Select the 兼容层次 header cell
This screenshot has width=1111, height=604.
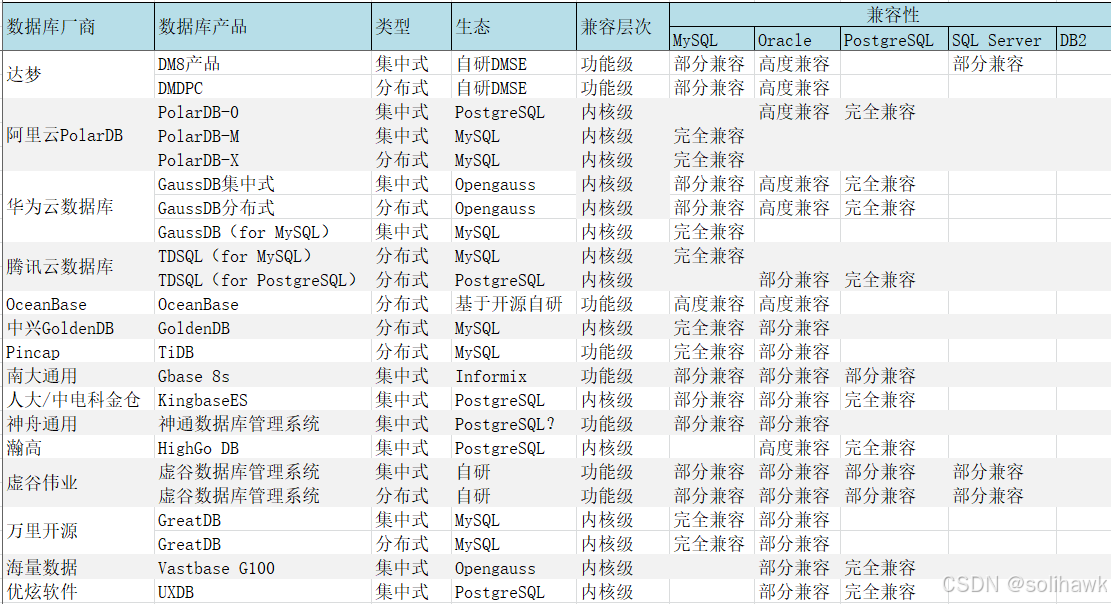click(x=623, y=27)
